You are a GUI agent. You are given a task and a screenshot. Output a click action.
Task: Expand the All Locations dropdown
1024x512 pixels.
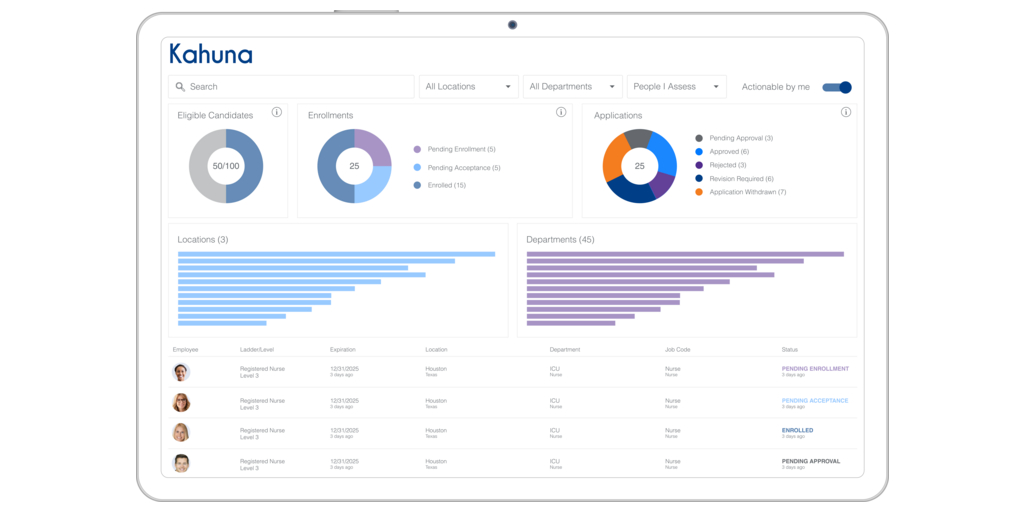tap(468, 87)
